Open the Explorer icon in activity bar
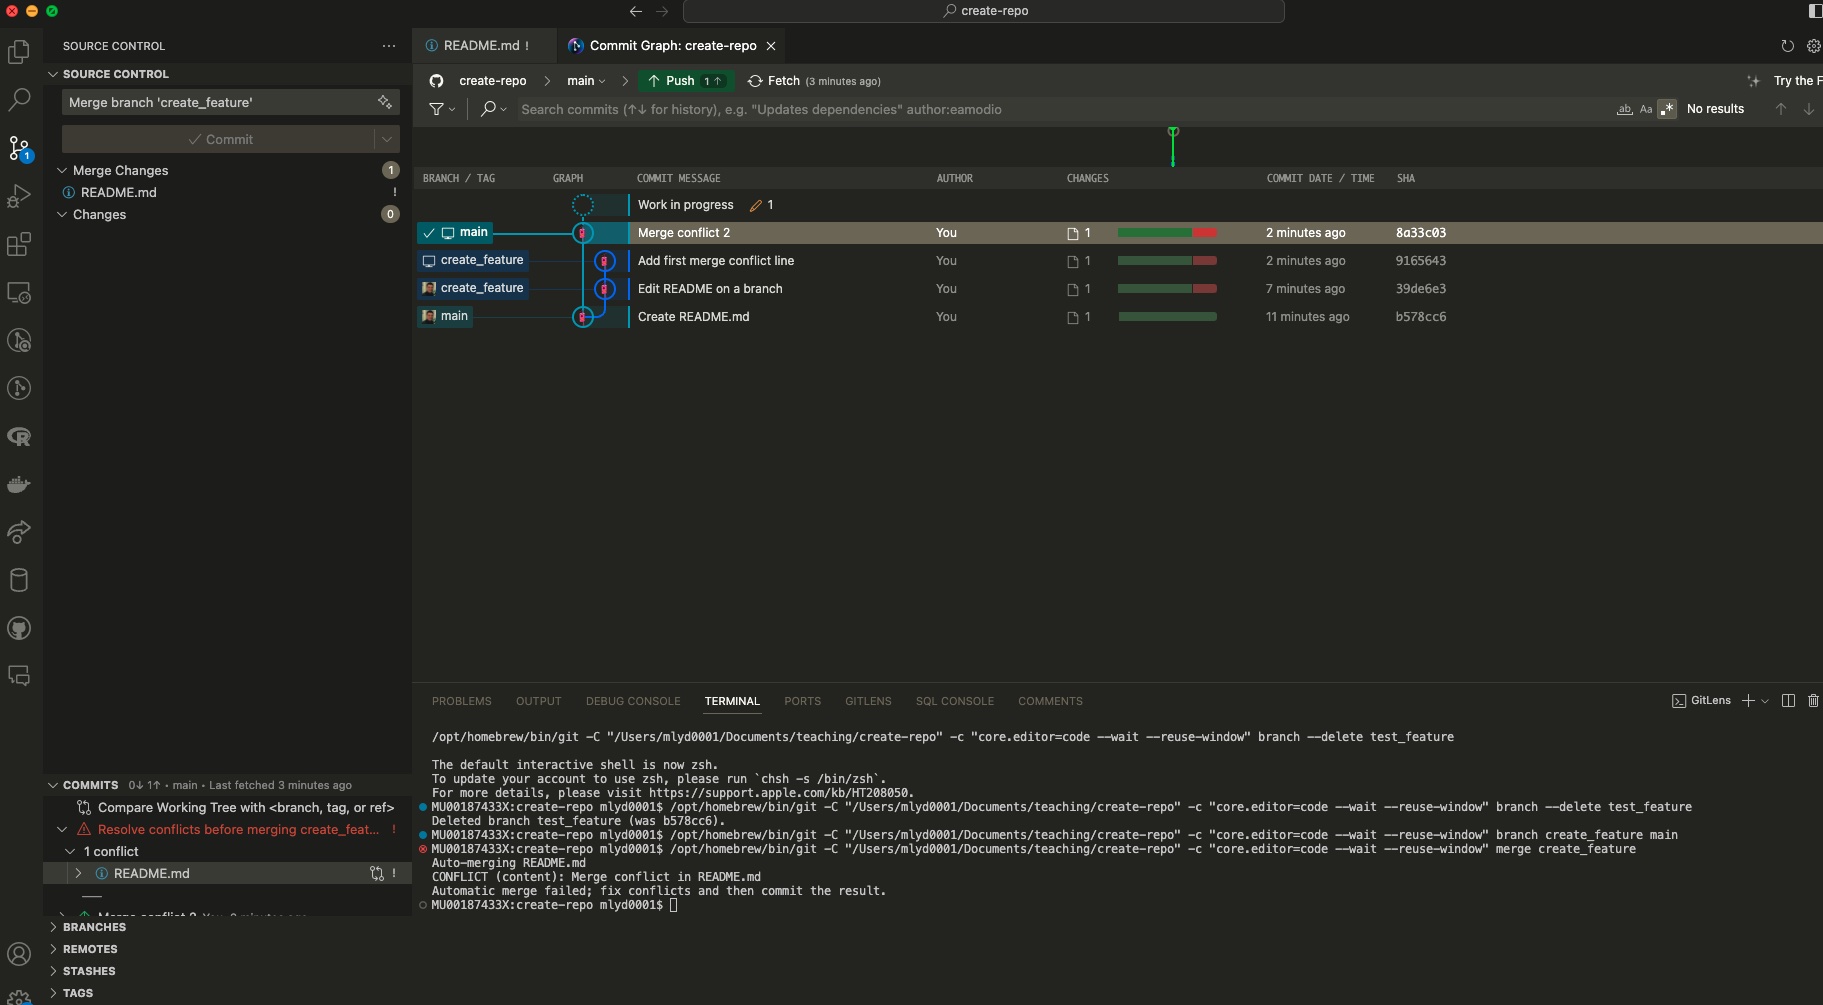The width and height of the screenshot is (1823, 1005). pyautogui.click(x=19, y=52)
